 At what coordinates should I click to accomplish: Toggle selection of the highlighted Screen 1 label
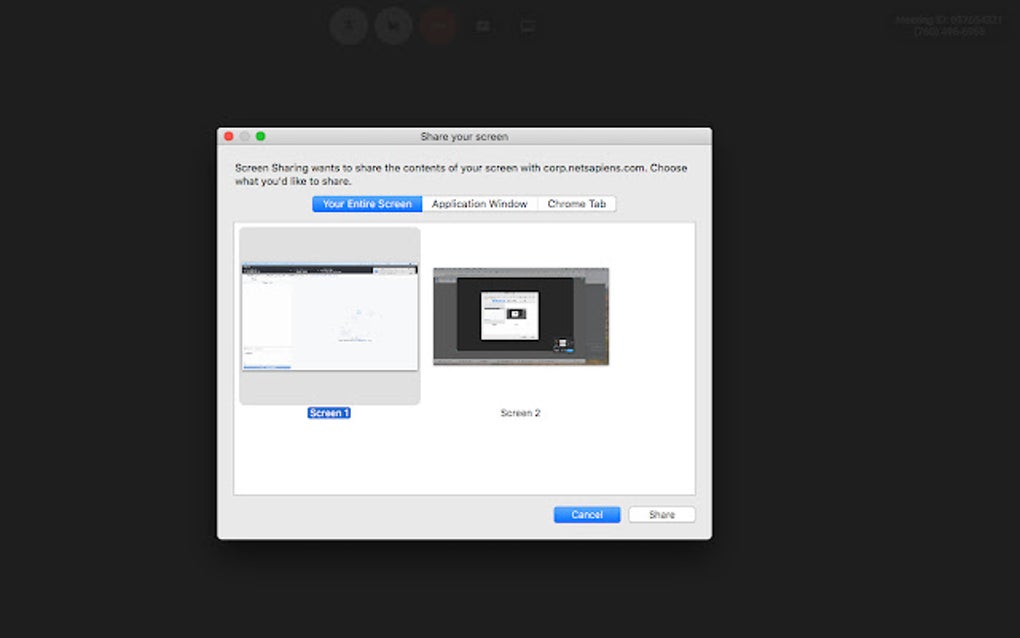[330, 412]
